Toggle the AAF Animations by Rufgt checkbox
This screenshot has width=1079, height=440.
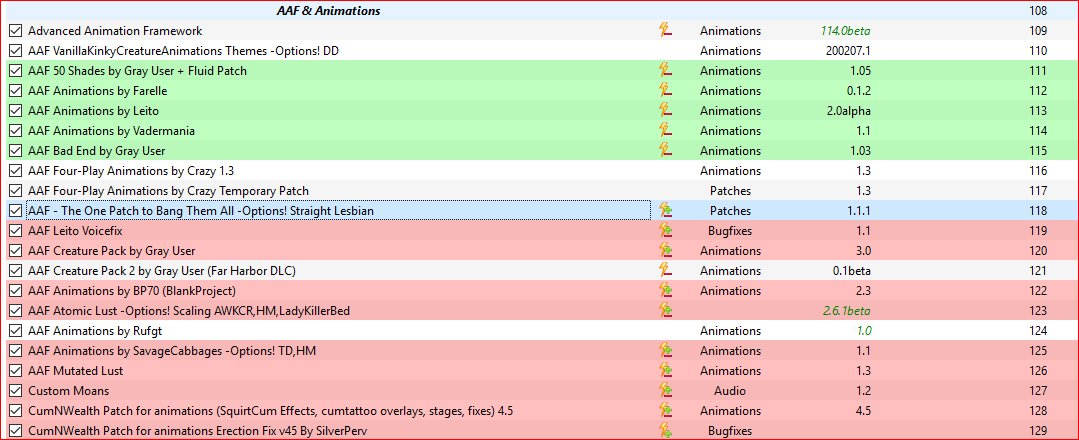(16, 331)
